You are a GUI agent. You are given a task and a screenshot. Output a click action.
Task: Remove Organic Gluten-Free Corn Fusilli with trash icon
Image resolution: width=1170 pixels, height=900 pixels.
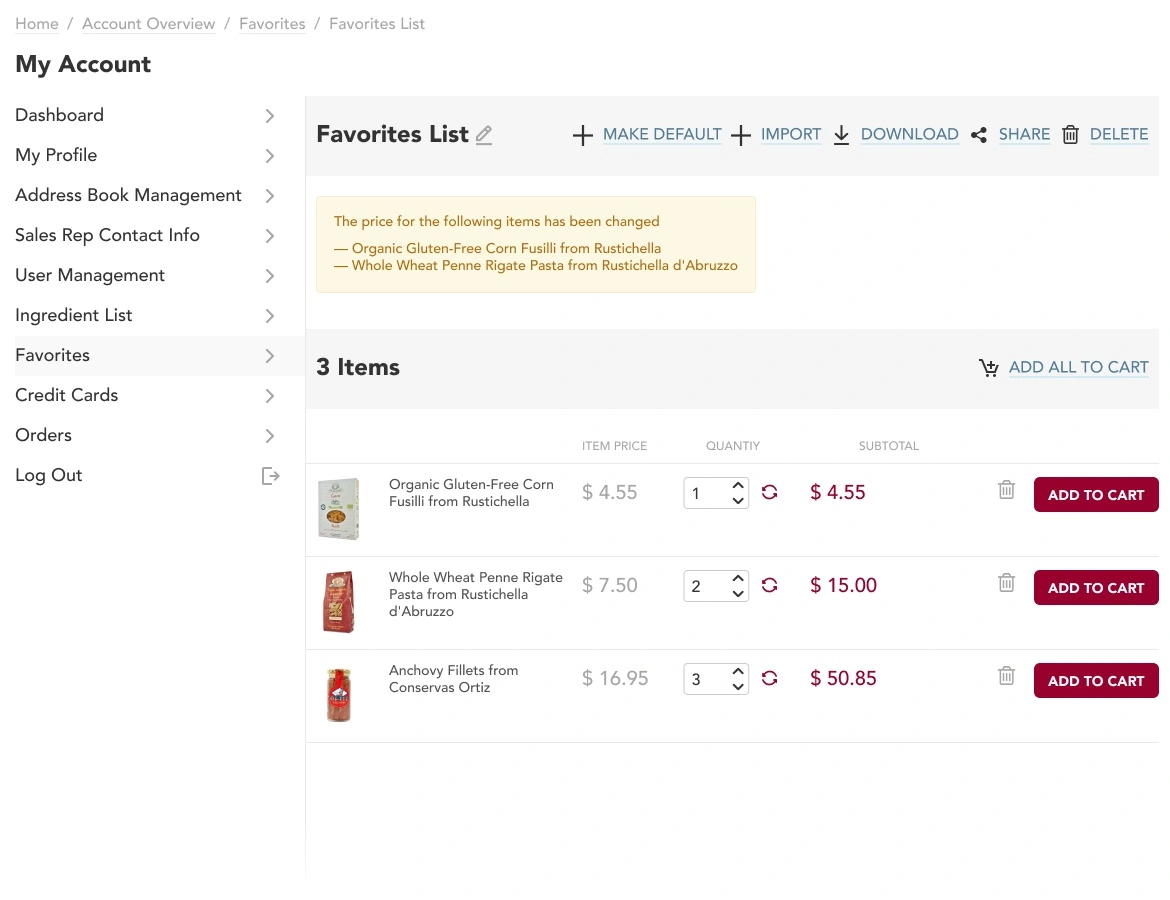1007,490
